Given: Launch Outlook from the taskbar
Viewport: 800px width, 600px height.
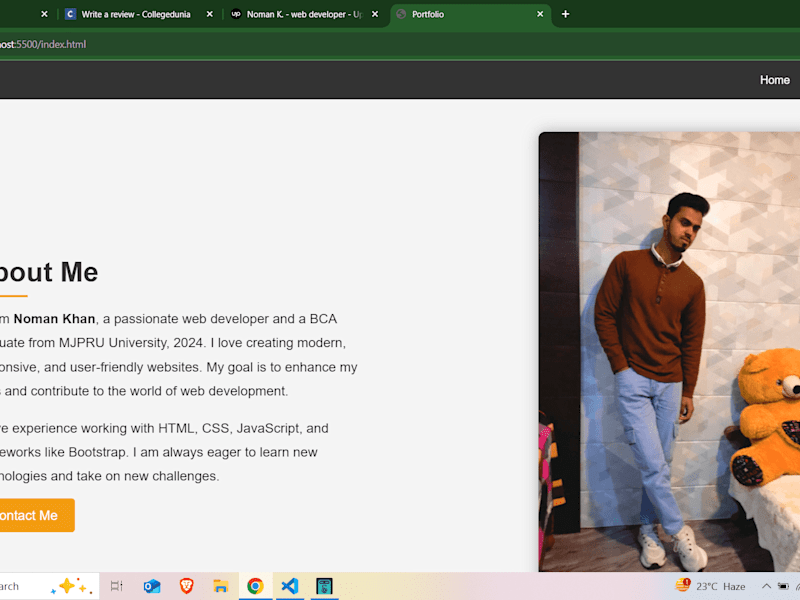Looking at the screenshot, I should 152,586.
